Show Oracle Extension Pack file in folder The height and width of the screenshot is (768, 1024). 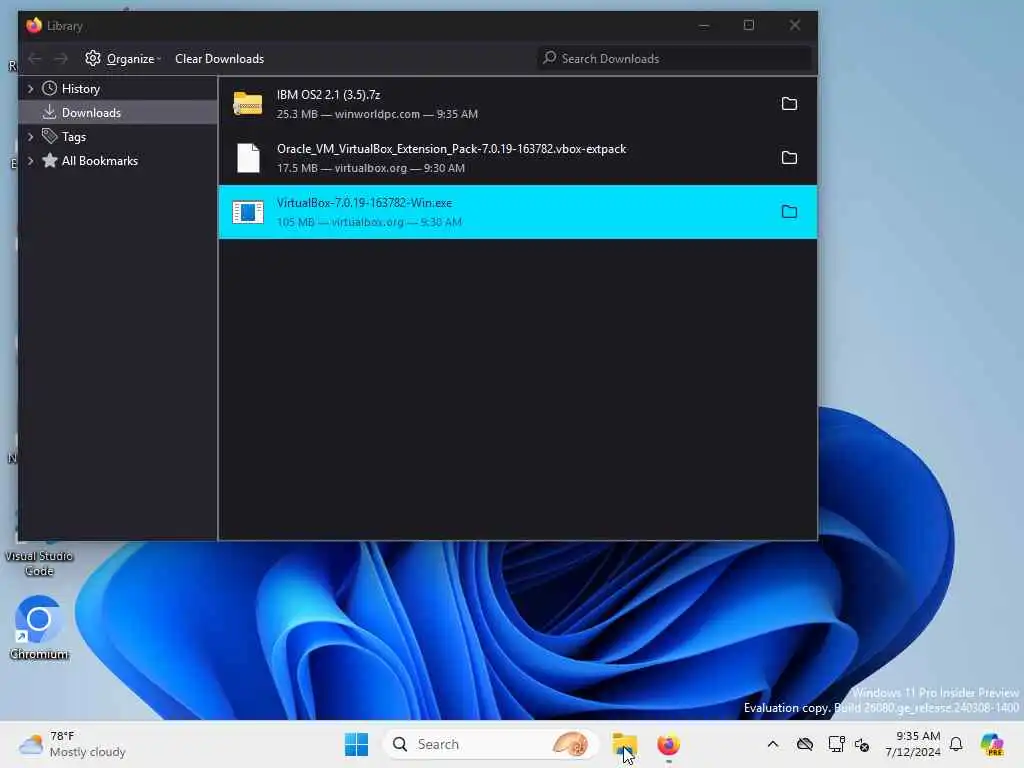tap(789, 158)
